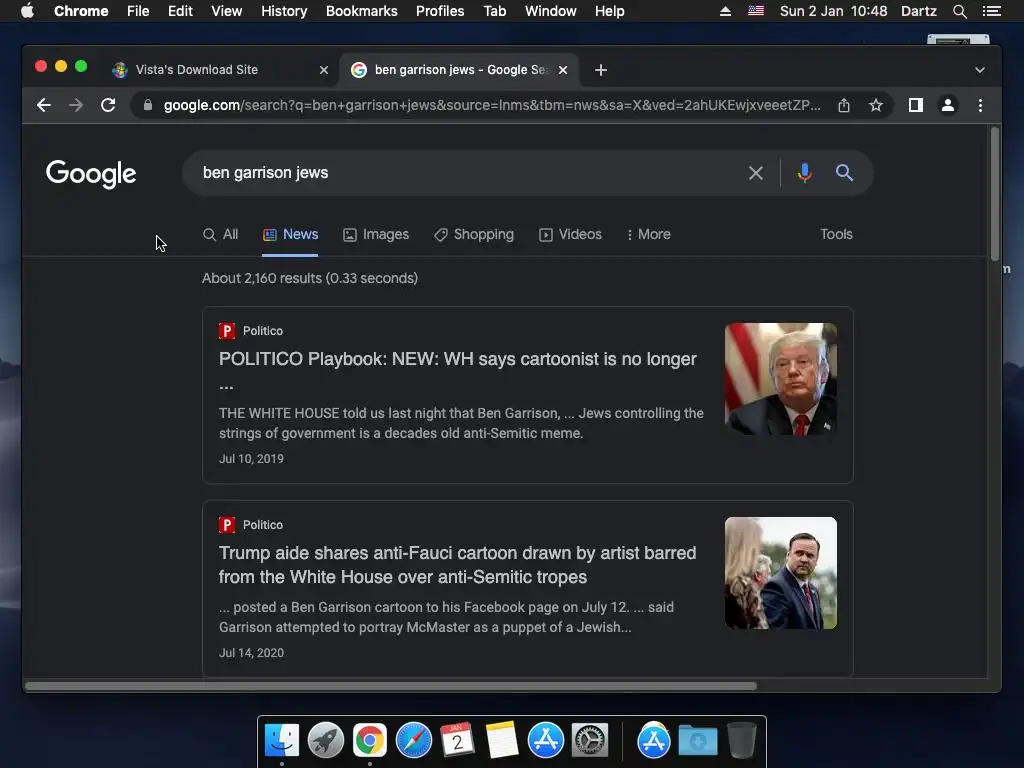Click the About 2,160 results text
1024x768 pixels.
[x=310, y=278]
